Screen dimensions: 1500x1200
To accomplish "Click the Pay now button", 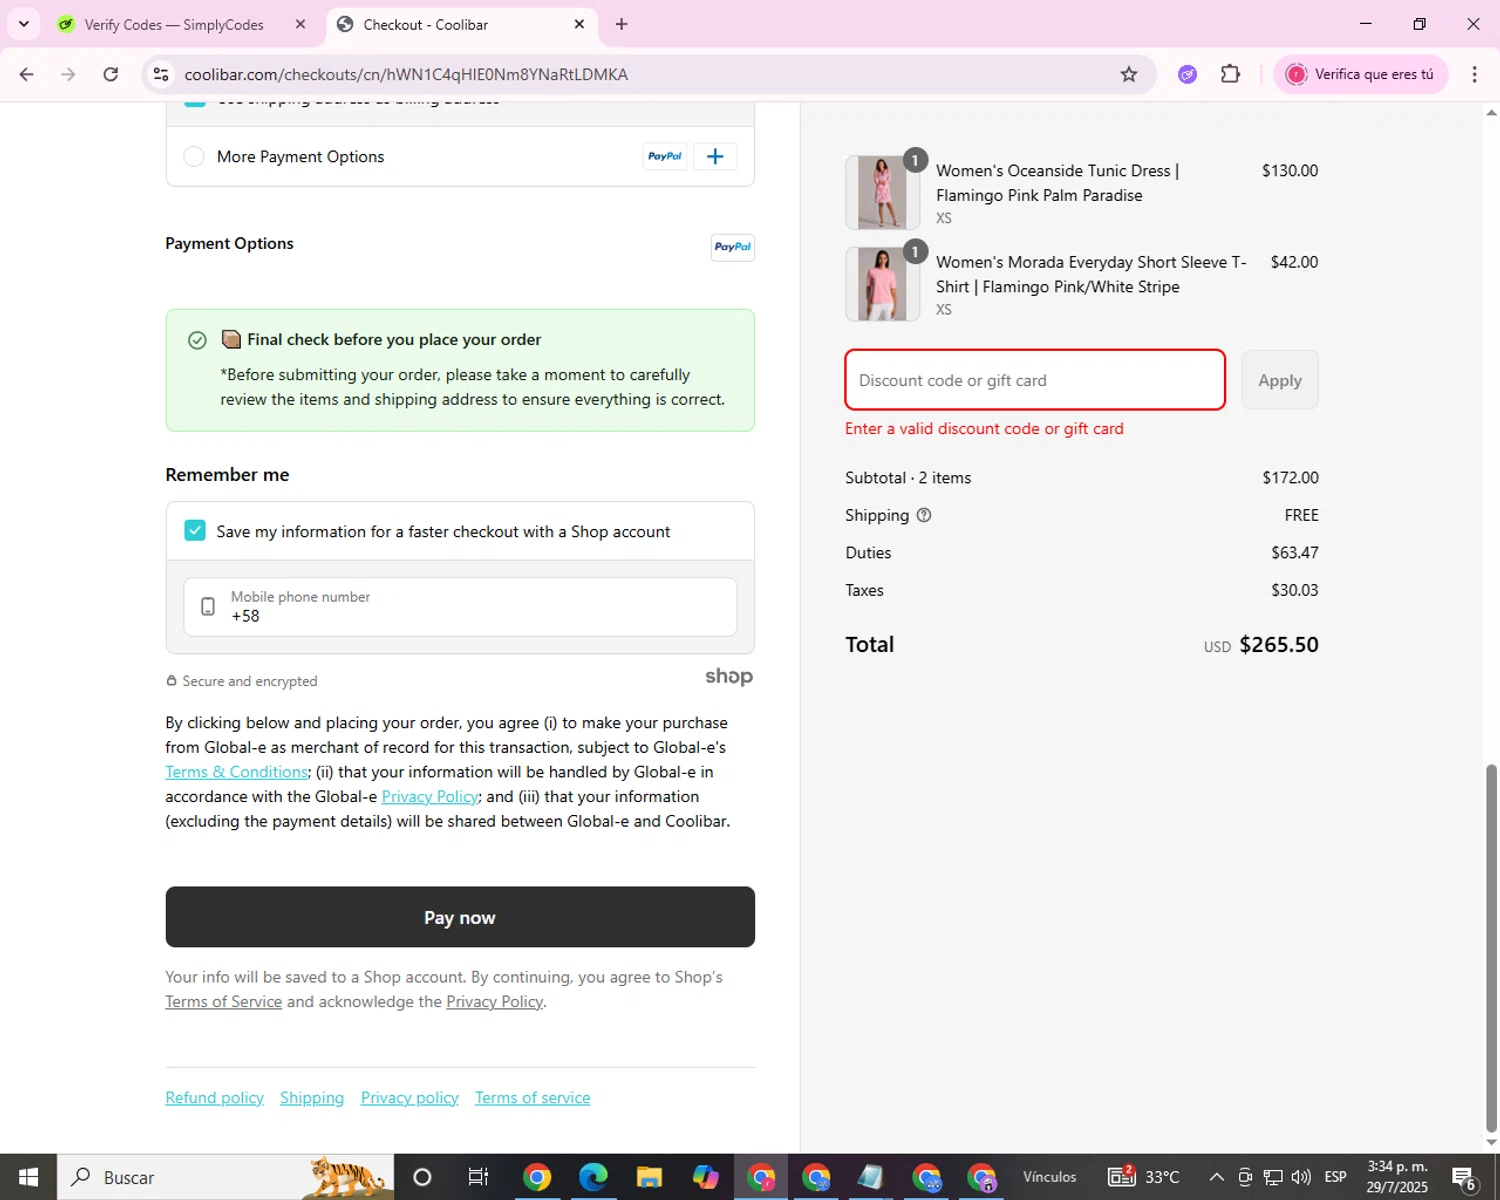I will [x=460, y=917].
